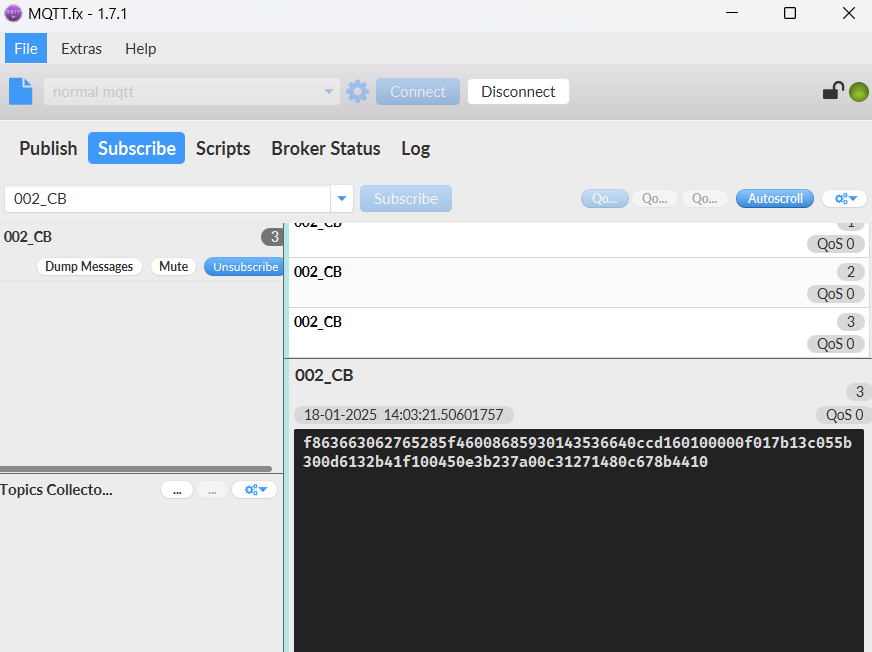
Task: Open the File menu
Action: (x=26, y=48)
